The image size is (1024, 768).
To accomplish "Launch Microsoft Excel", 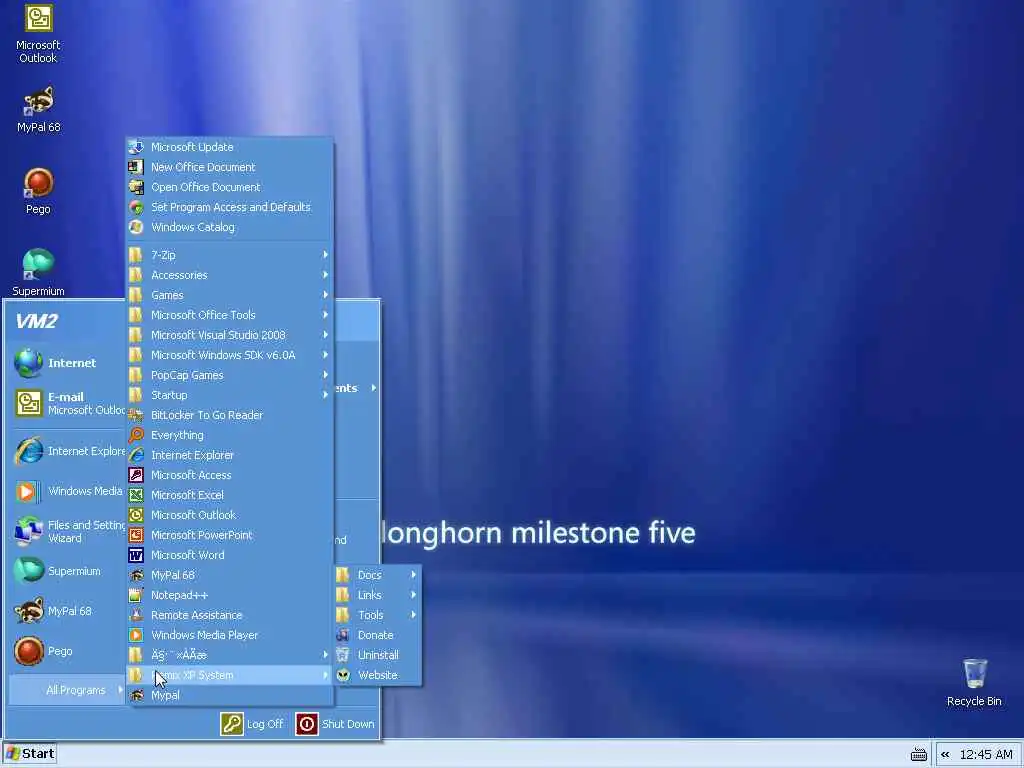I will (229, 495).
